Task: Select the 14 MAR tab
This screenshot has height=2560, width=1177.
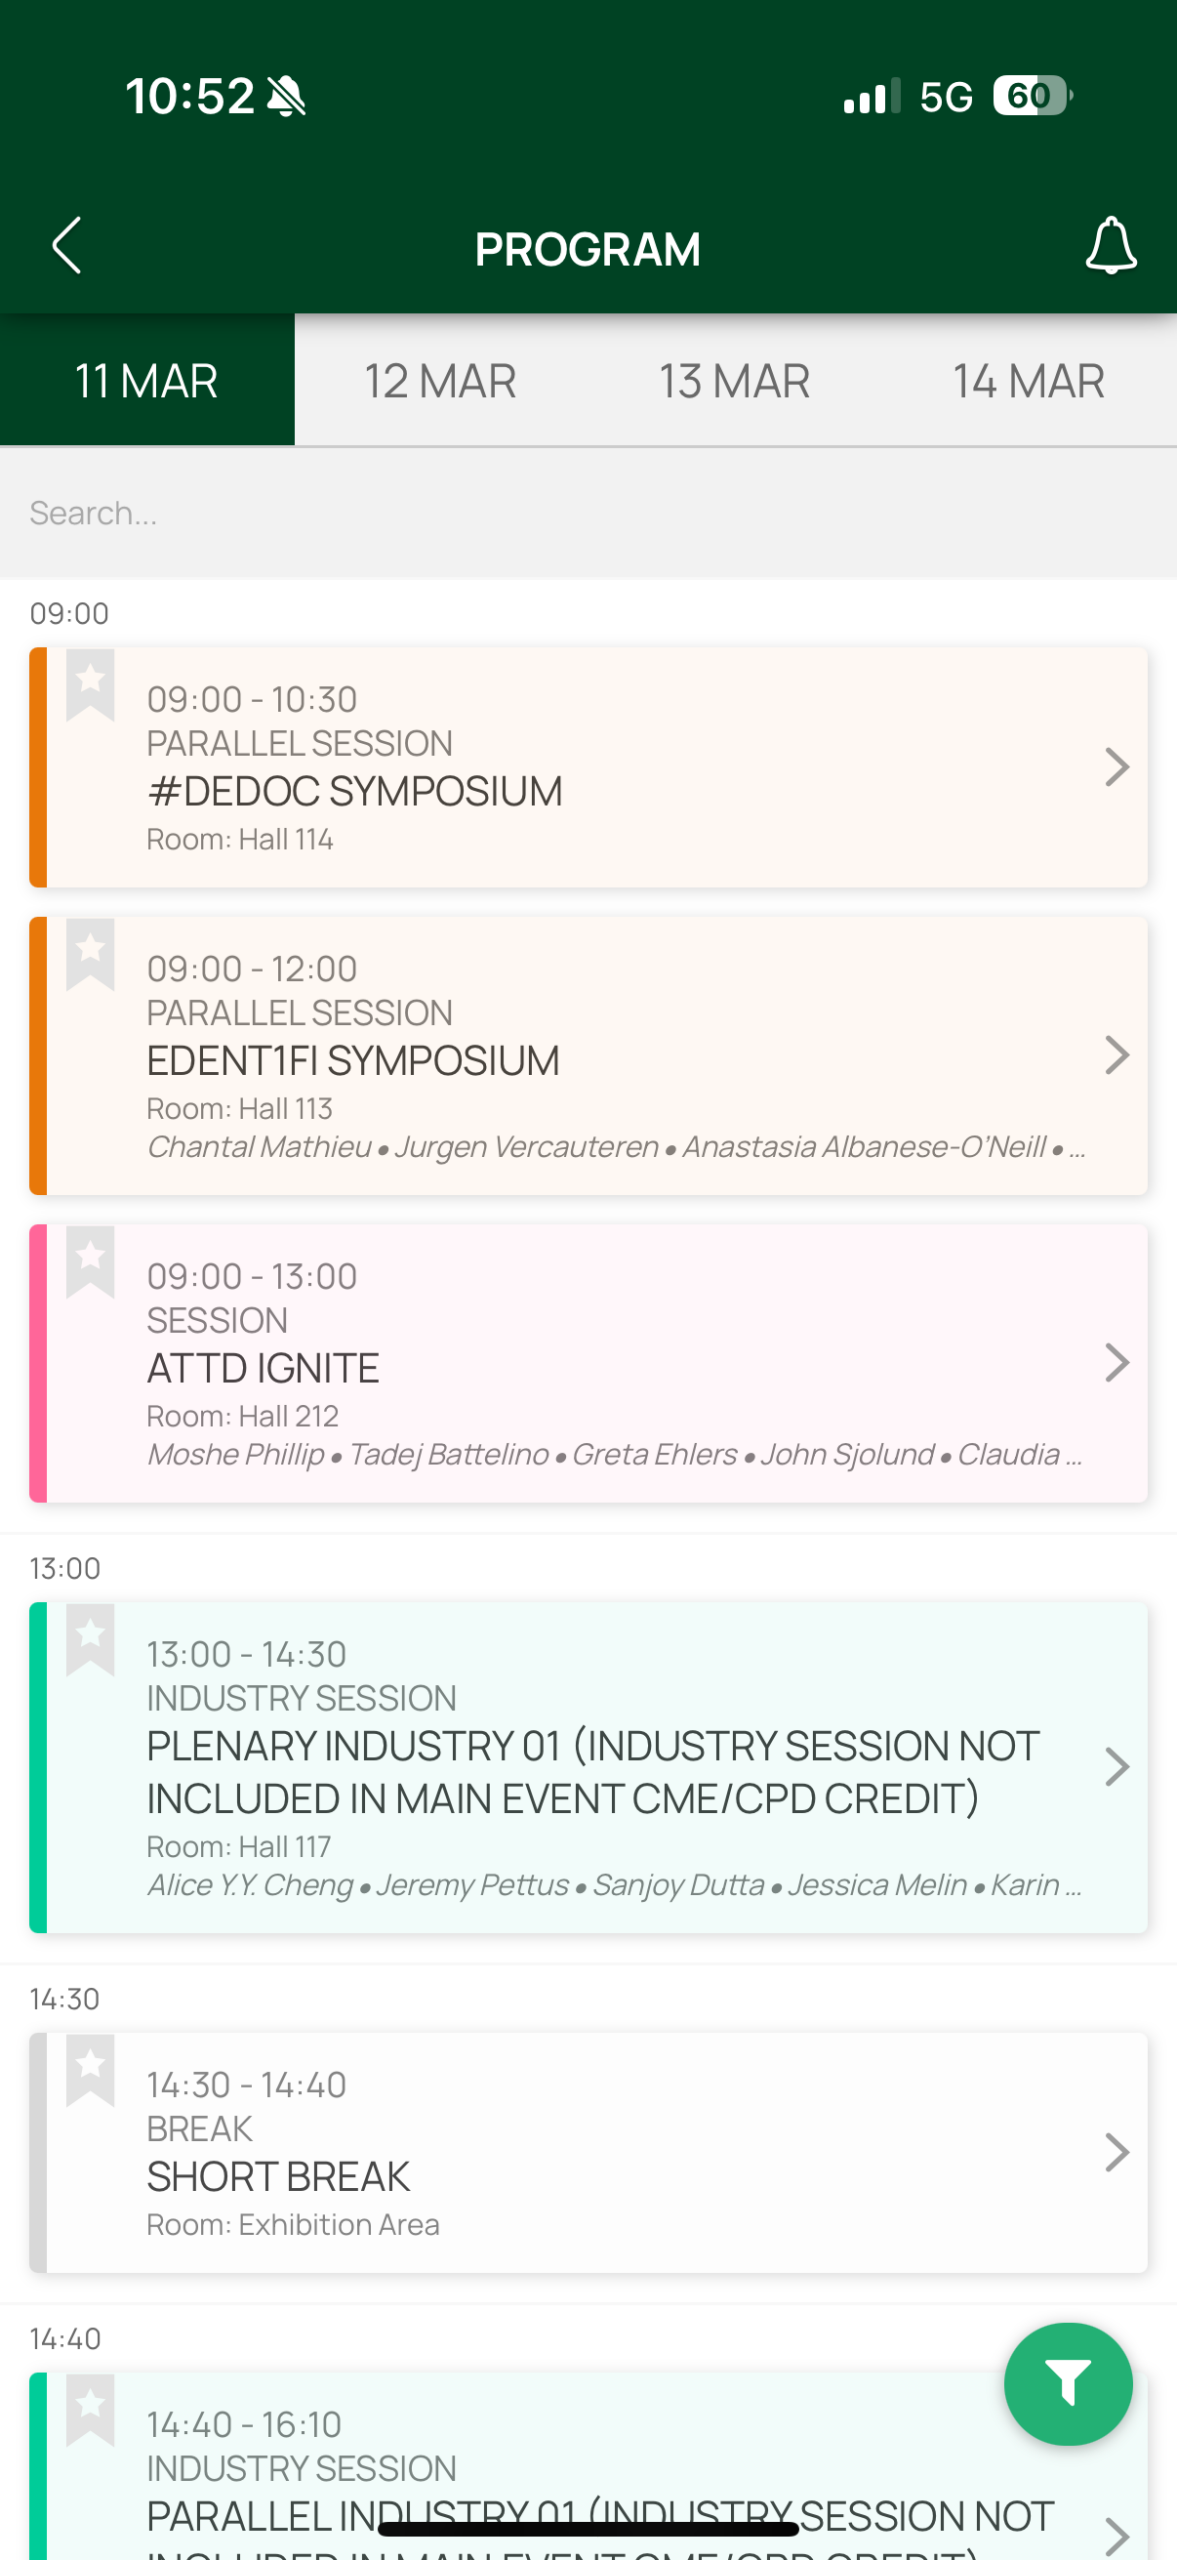Action: pyautogui.click(x=1028, y=381)
